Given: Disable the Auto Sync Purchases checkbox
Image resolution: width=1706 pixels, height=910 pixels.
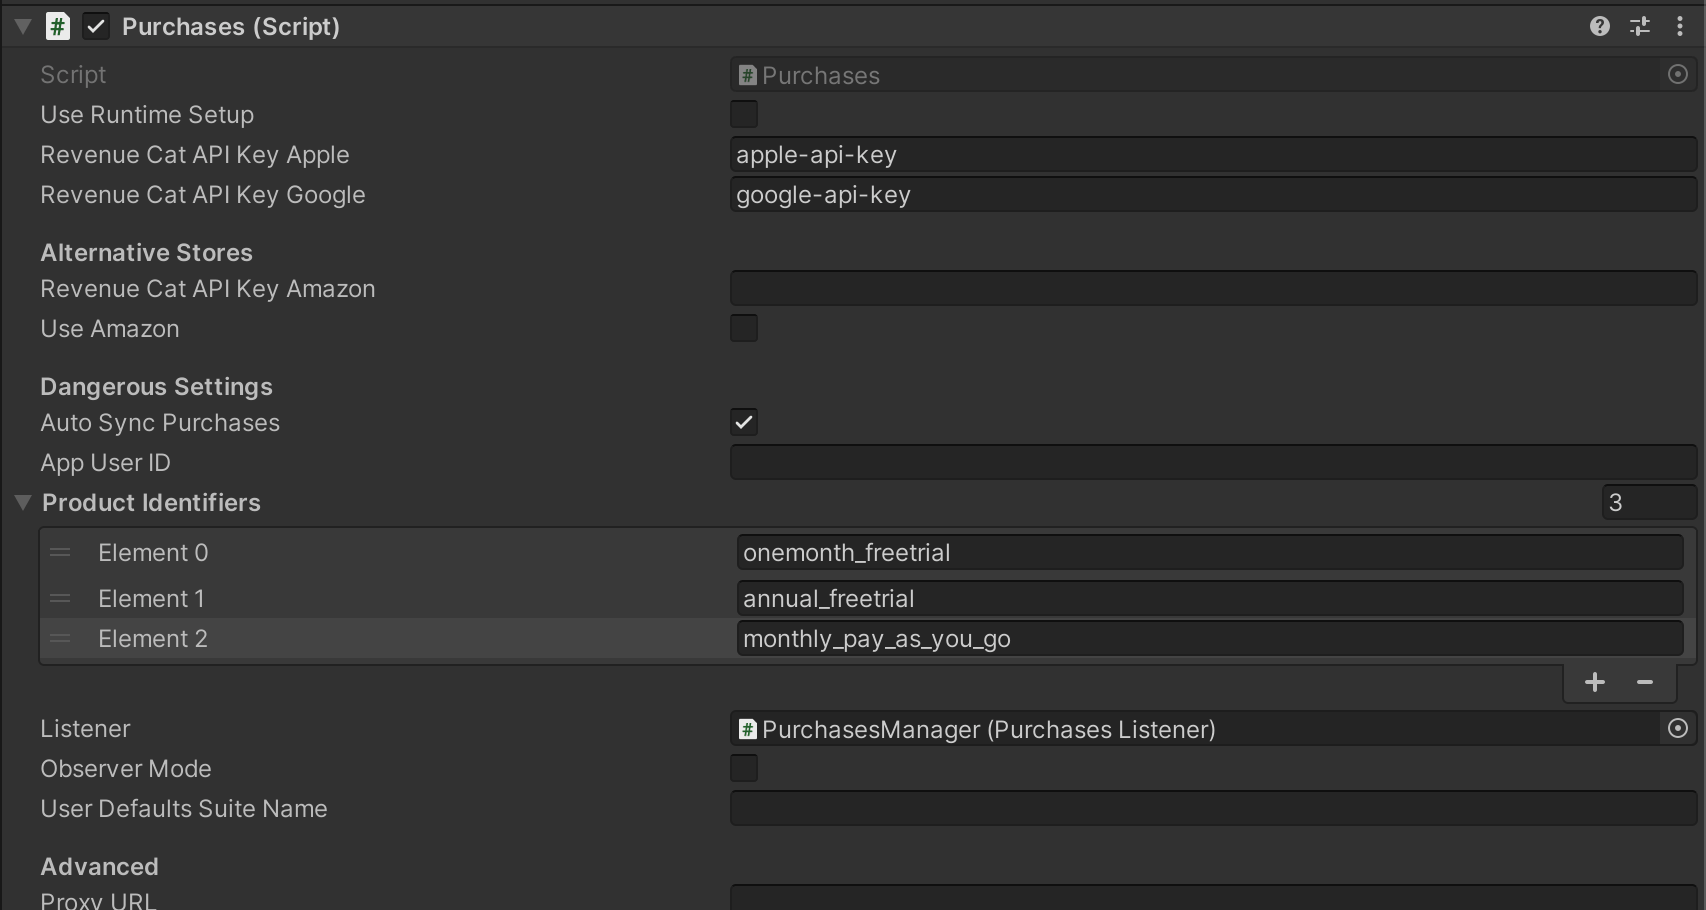Looking at the screenshot, I should coord(744,423).
